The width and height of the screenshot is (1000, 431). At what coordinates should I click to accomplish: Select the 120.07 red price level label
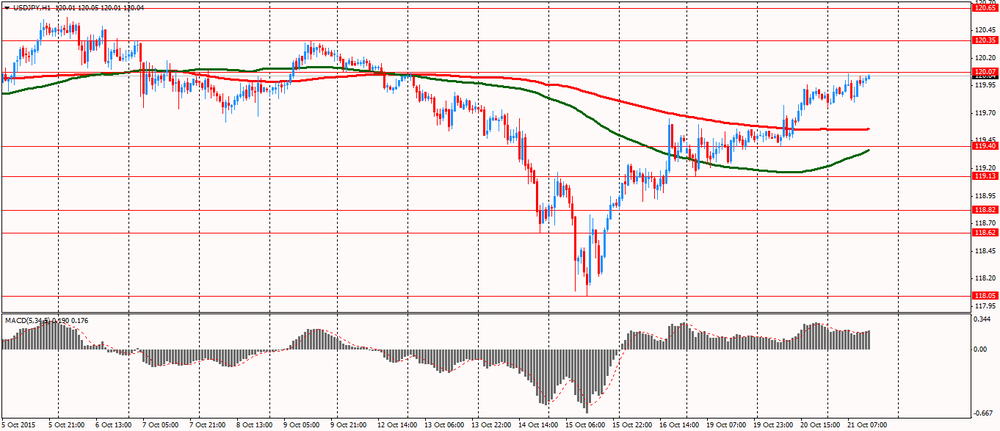pos(985,72)
